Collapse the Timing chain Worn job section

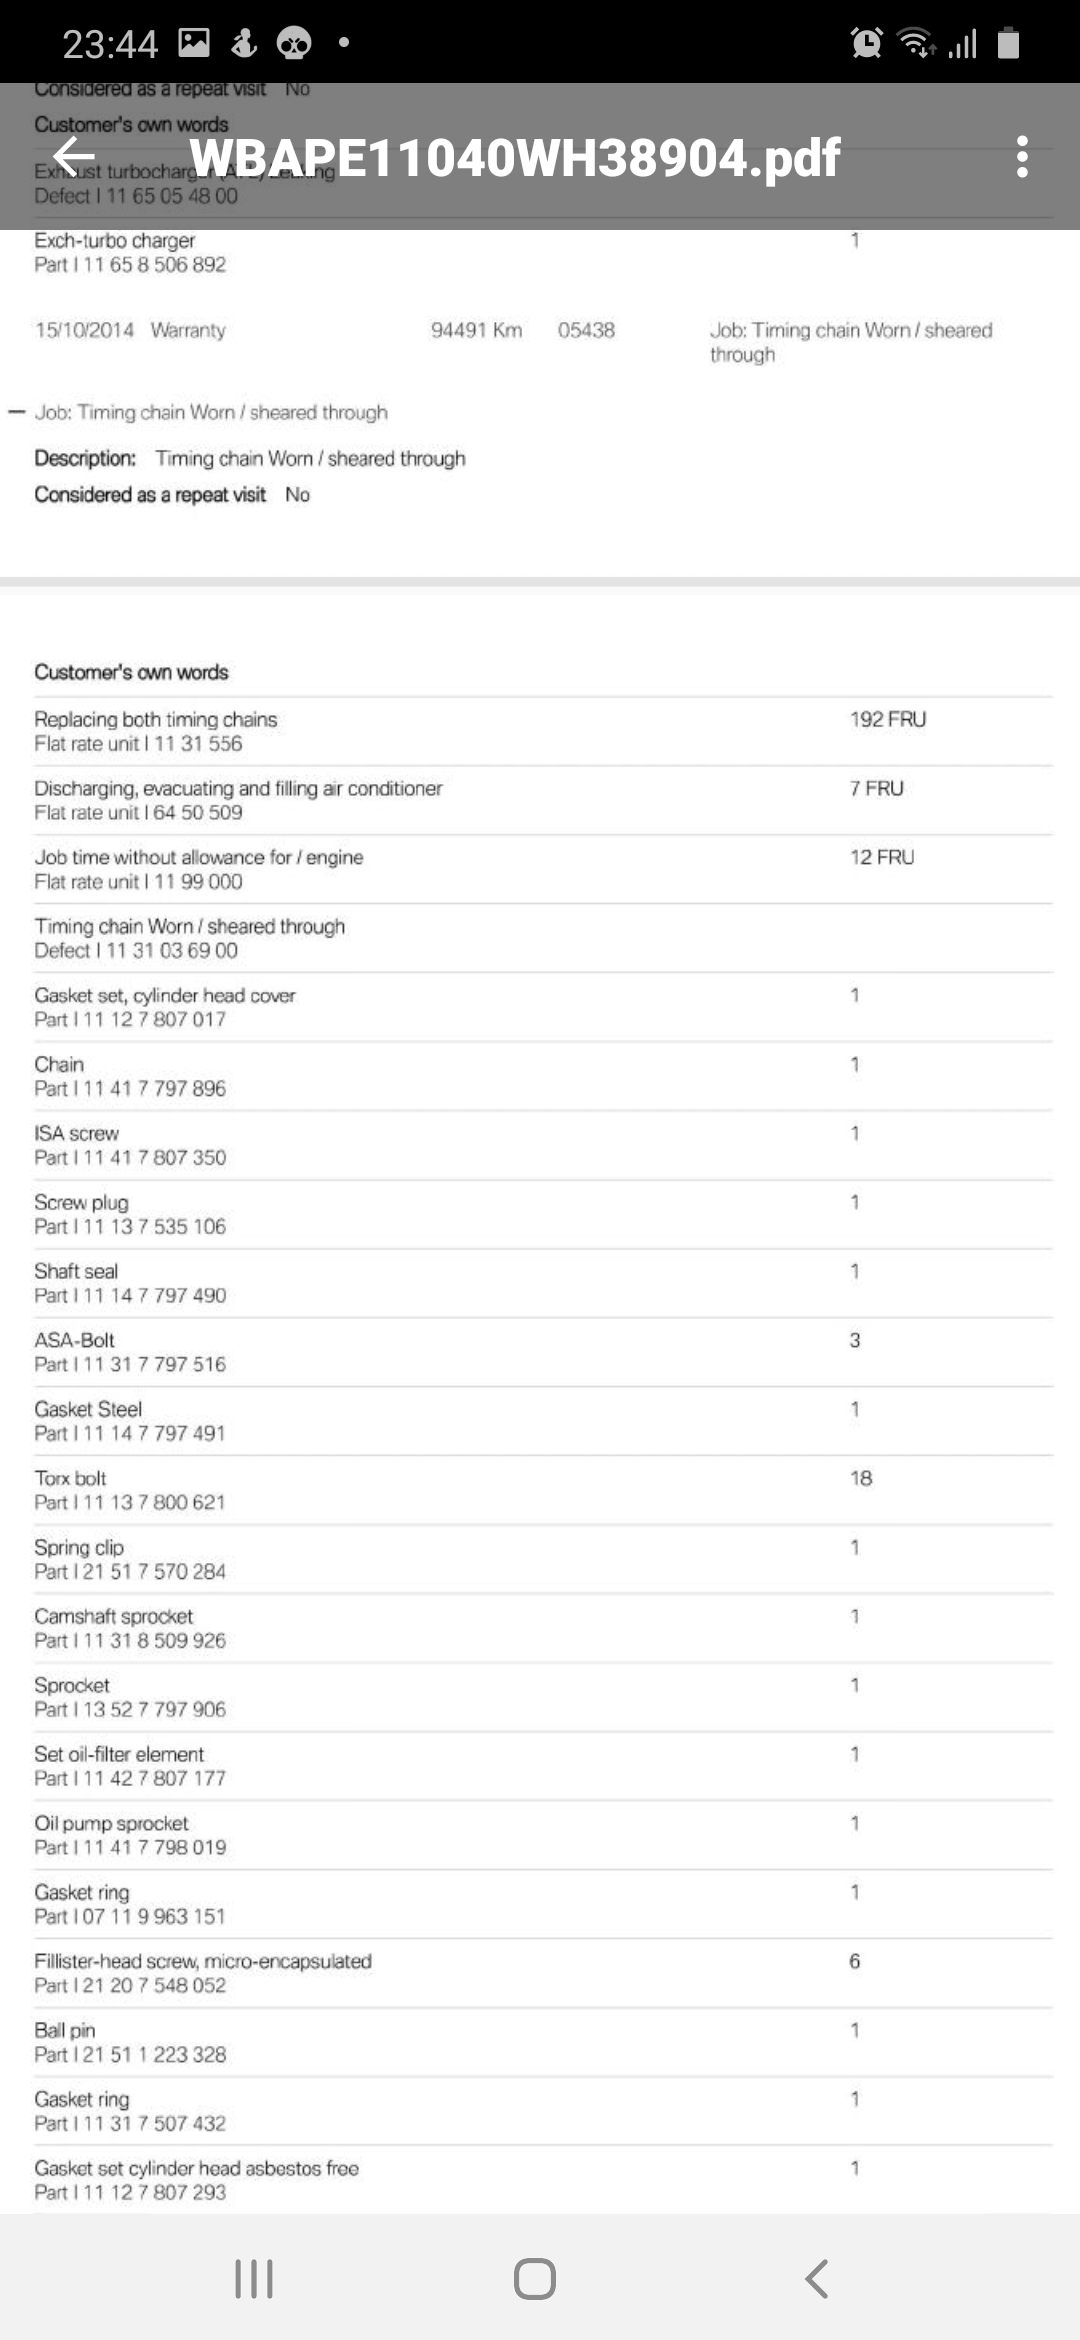17,412
